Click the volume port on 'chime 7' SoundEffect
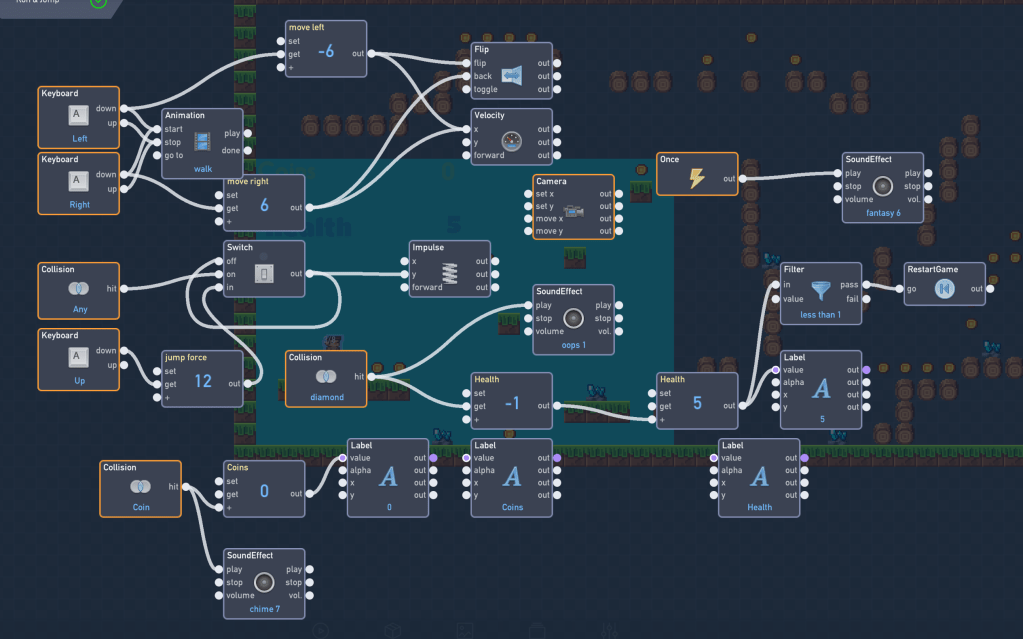 [x=220, y=594]
